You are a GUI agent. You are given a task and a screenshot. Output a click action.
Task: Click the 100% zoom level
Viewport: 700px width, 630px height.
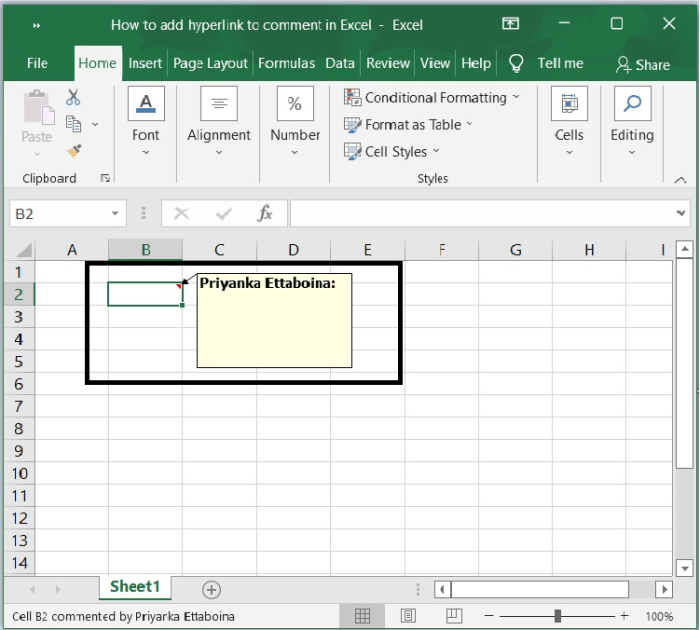tap(659, 617)
